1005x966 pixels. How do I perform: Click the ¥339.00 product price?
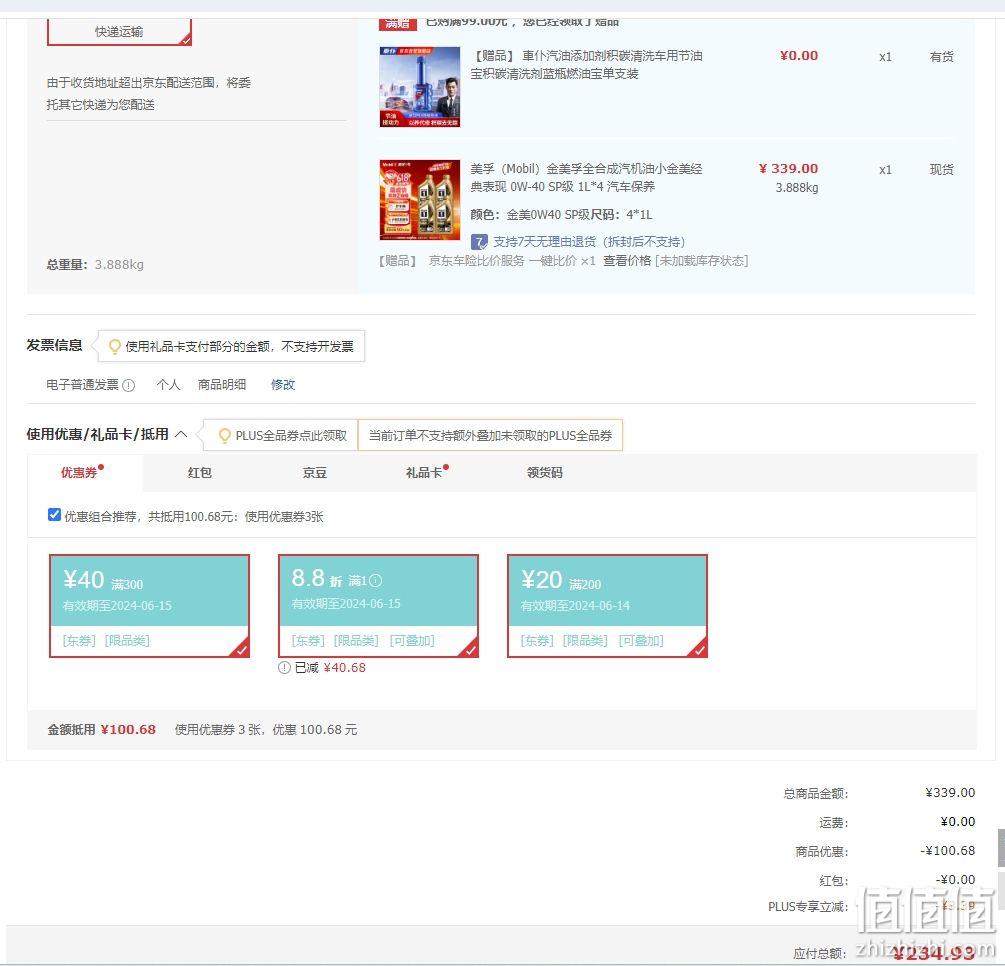[788, 169]
